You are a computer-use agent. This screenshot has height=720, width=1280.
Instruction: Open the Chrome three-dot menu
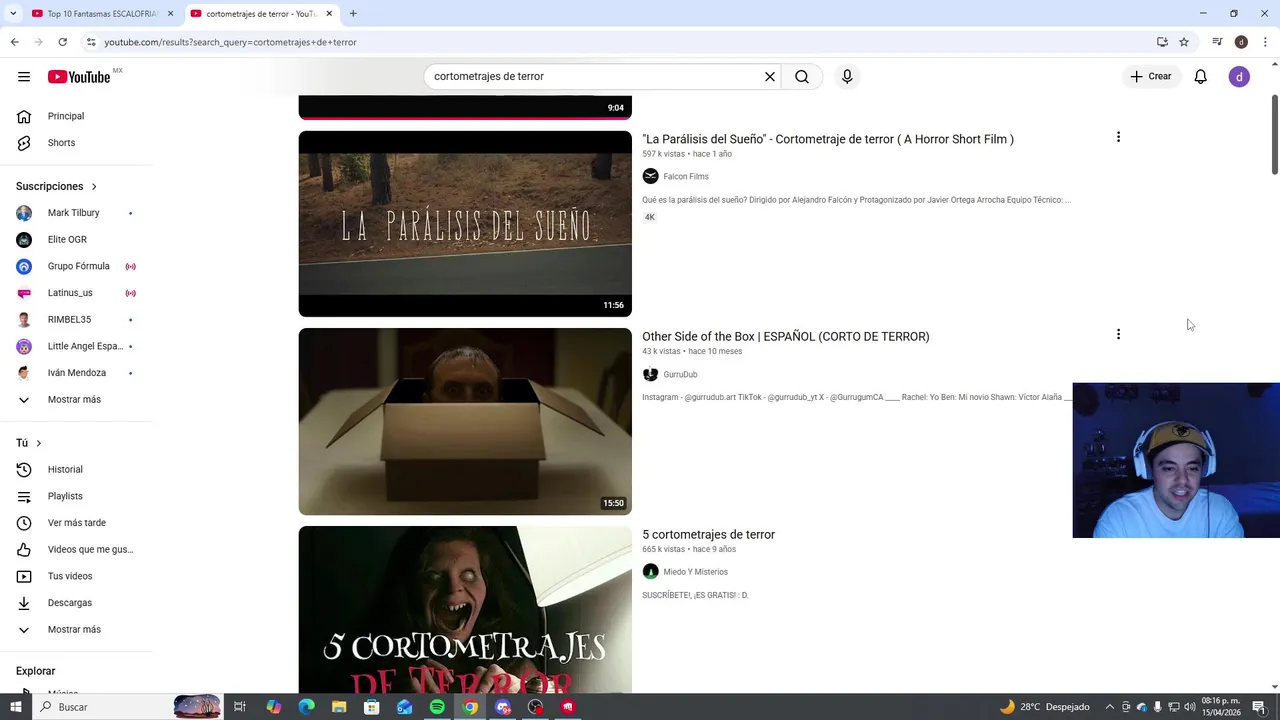click(1266, 42)
